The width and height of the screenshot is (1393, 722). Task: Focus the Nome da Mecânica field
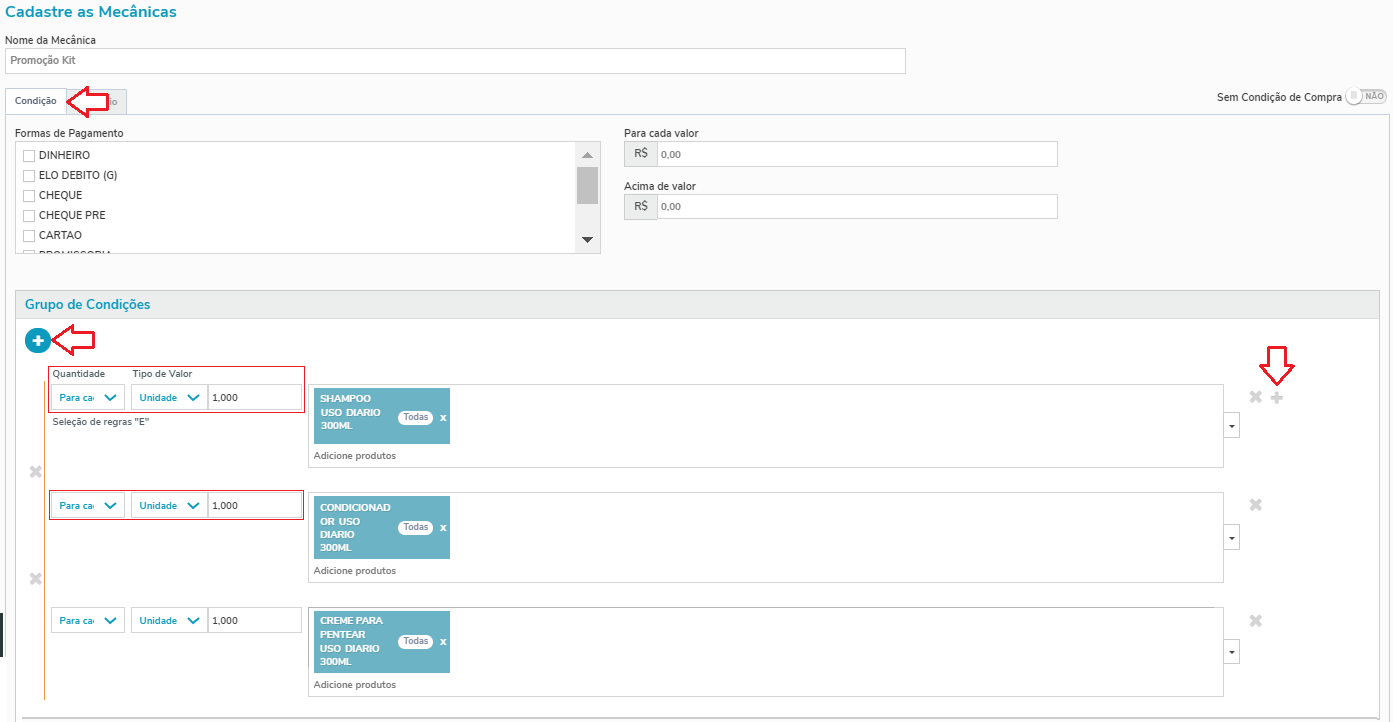tap(455, 61)
